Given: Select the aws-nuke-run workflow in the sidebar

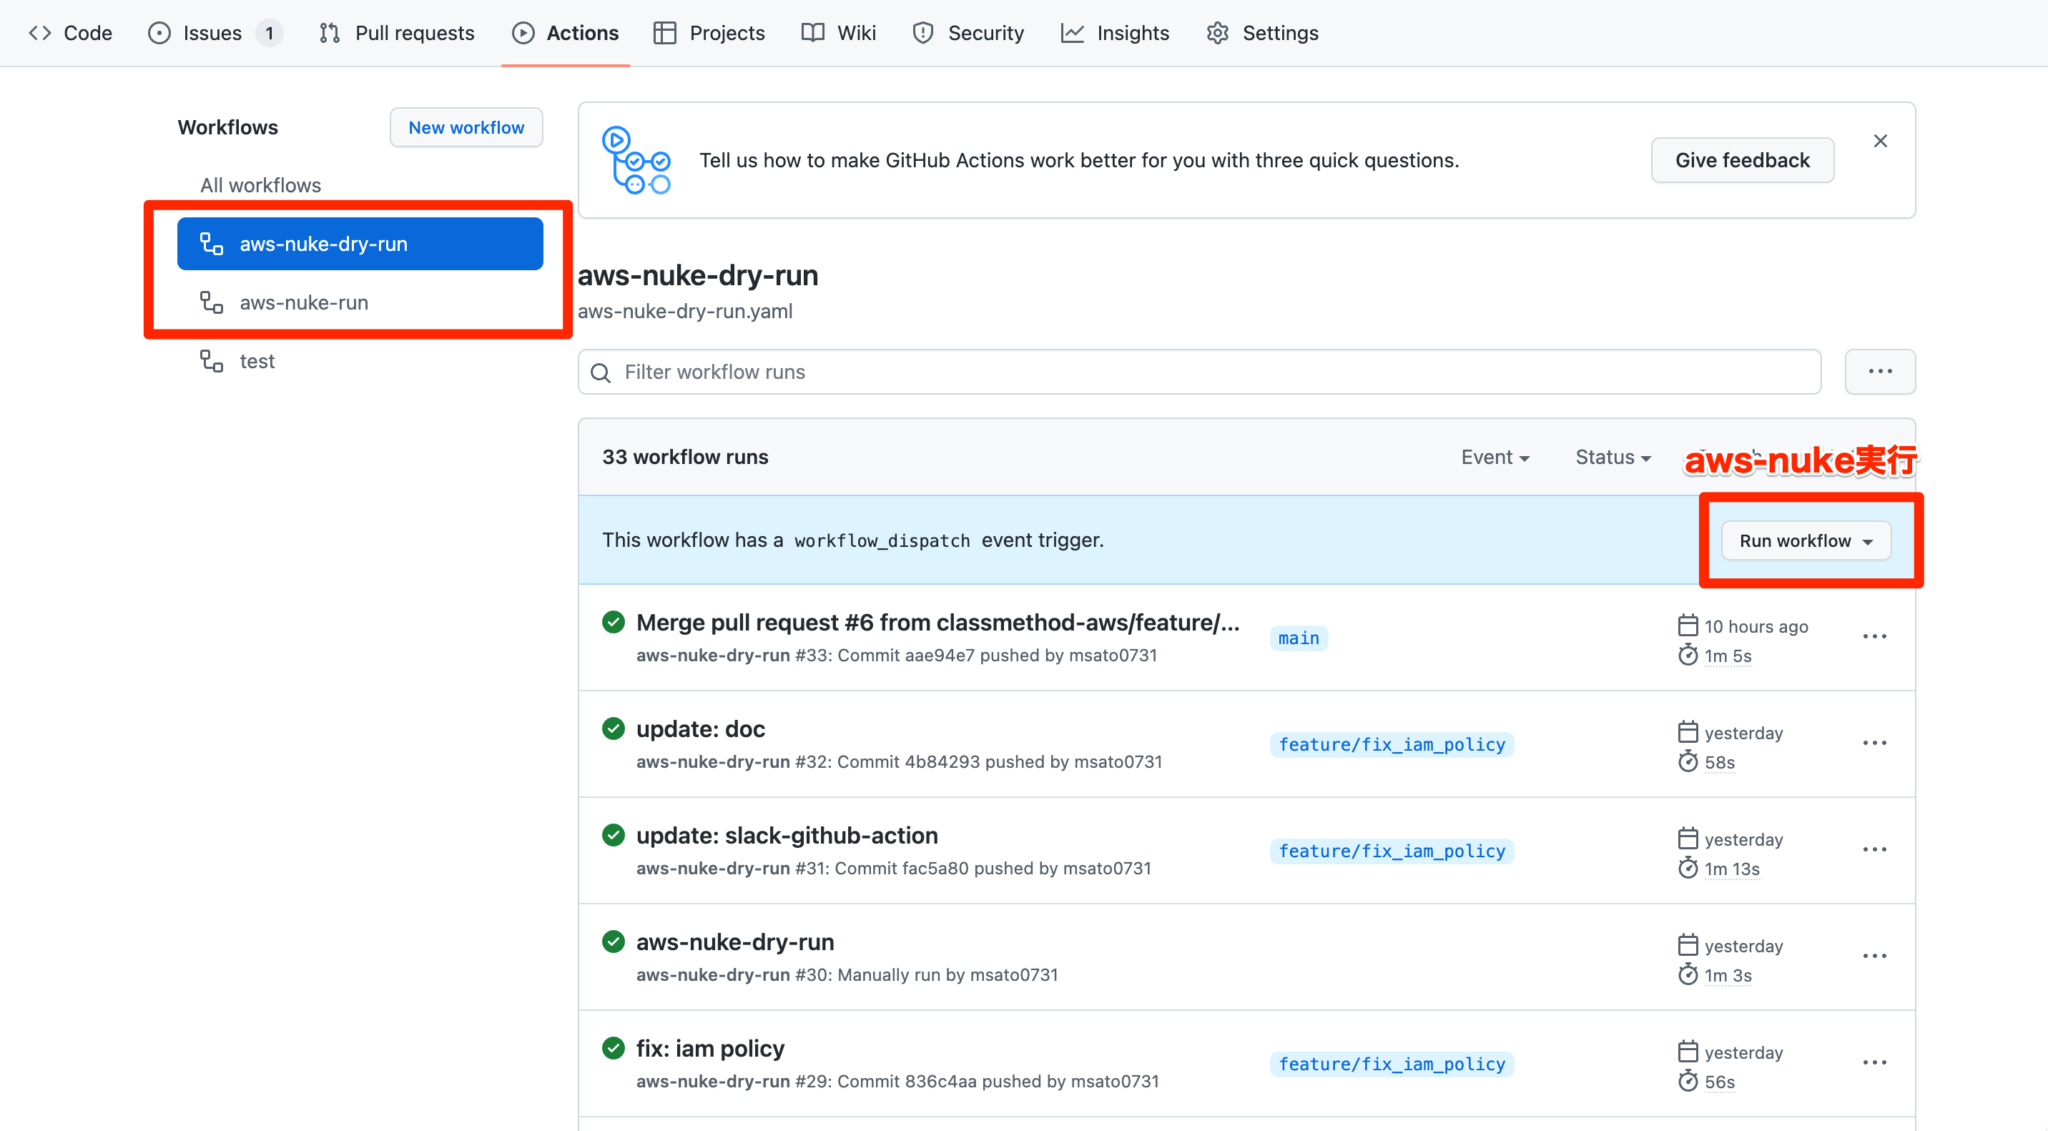Looking at the screenshot, I should (x=303, y=302).
